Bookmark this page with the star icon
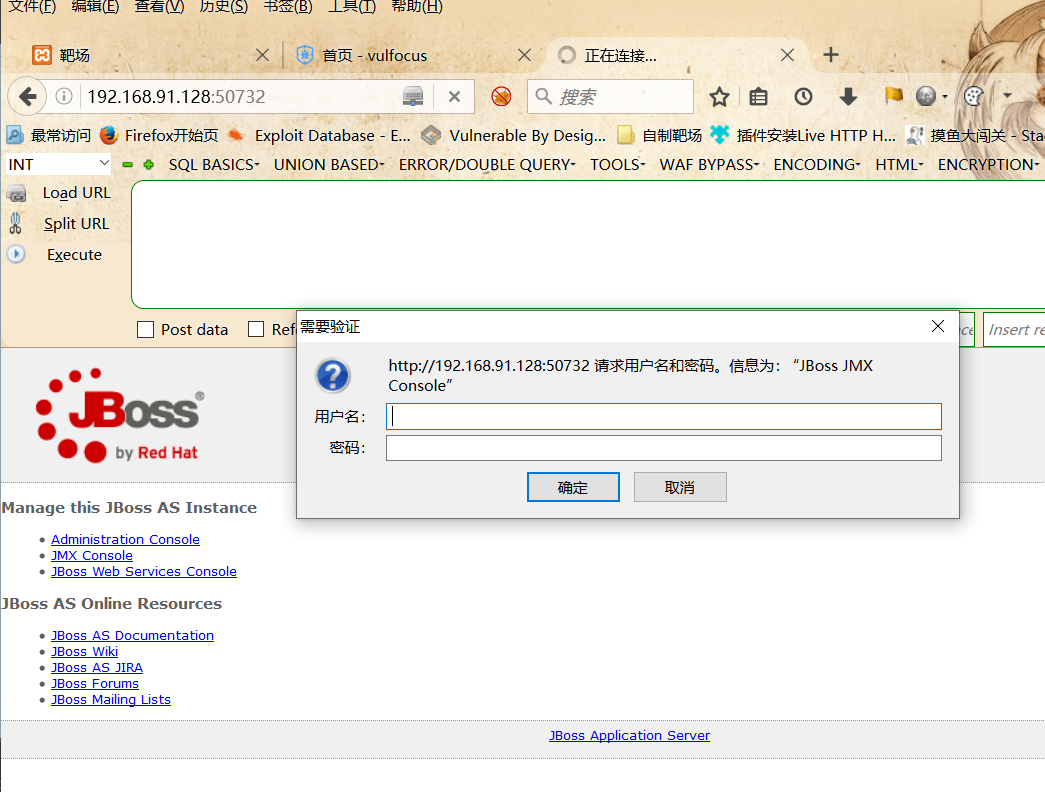The height and width of the screenshot is (792, 1045). pos(719,97)
